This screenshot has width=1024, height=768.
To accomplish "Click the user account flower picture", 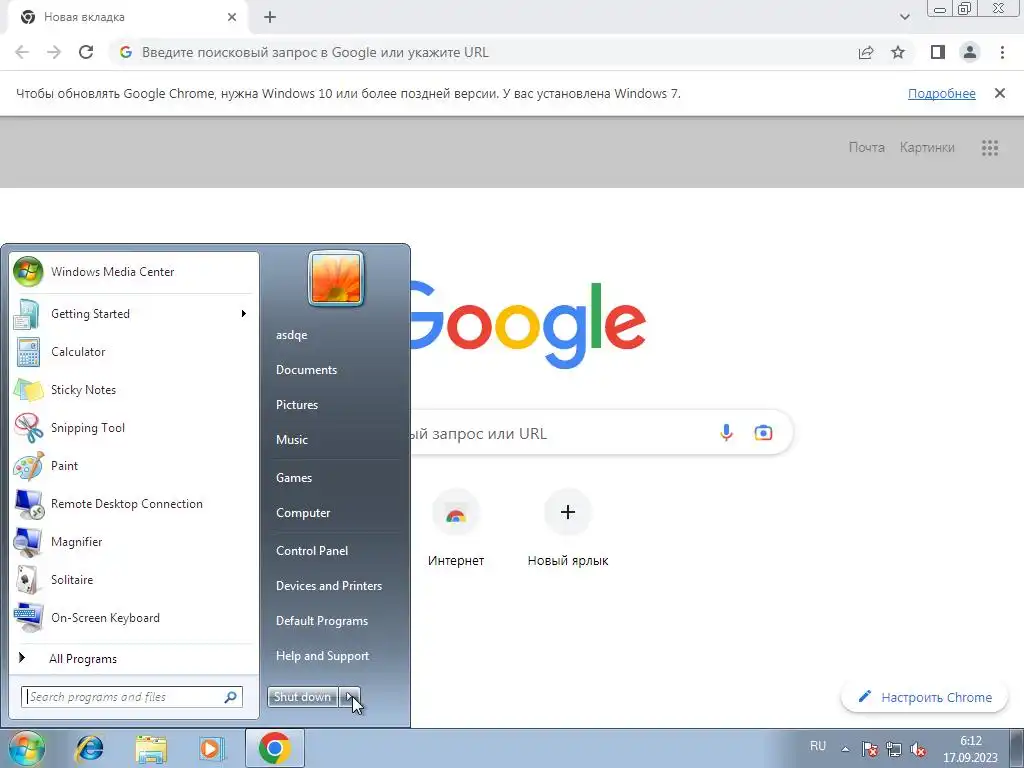I will pos(336,279).
